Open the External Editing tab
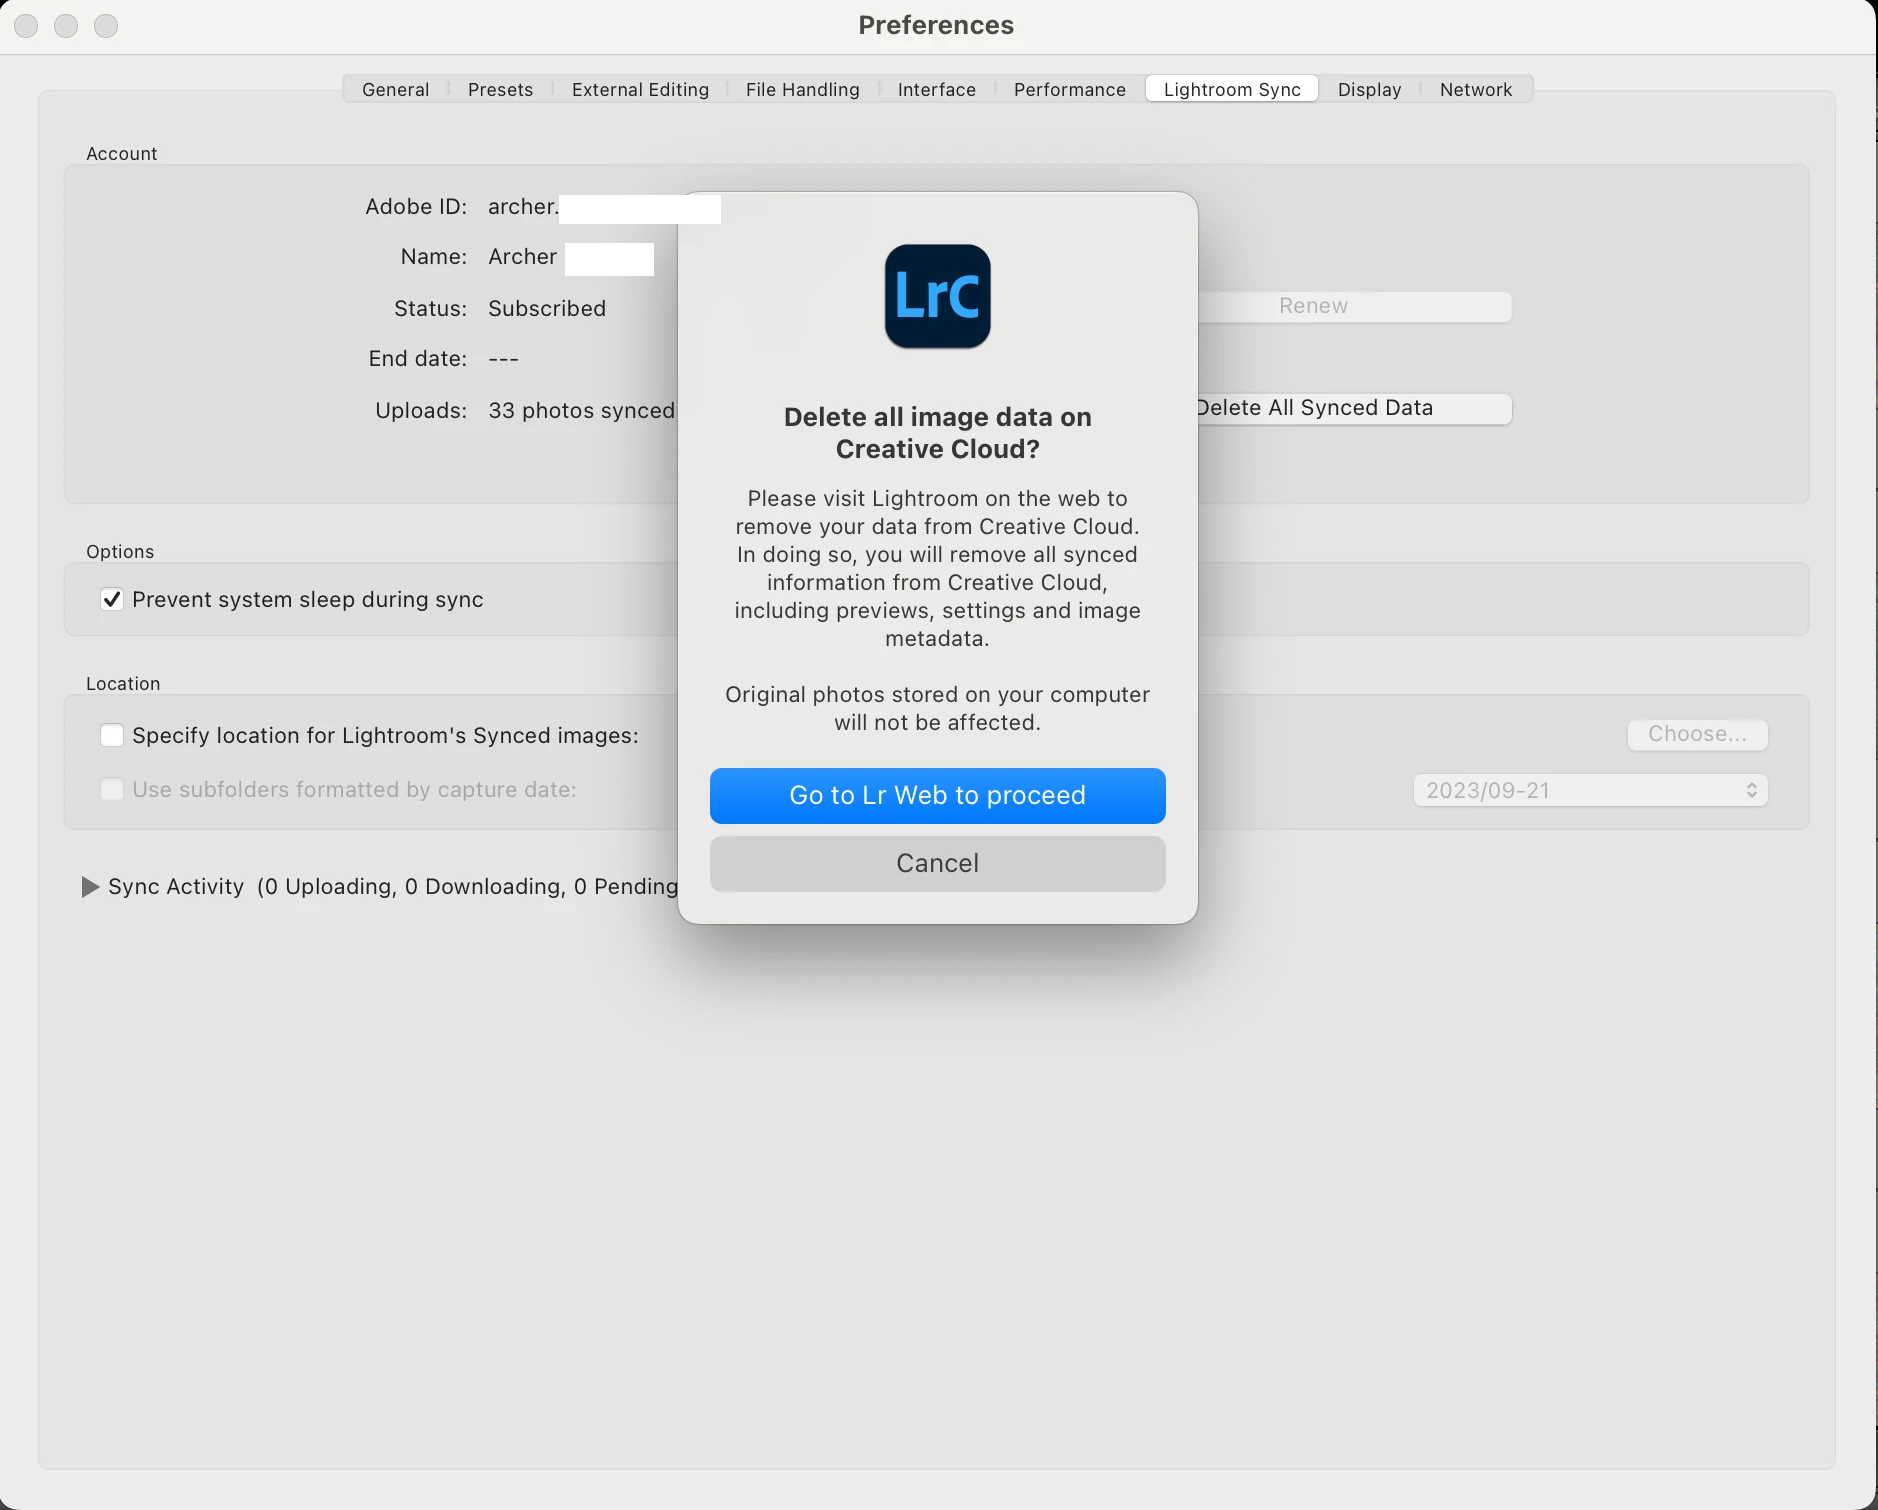Image resolution: width=1878 pixels, height=1510 pixels. click(640, 89)
